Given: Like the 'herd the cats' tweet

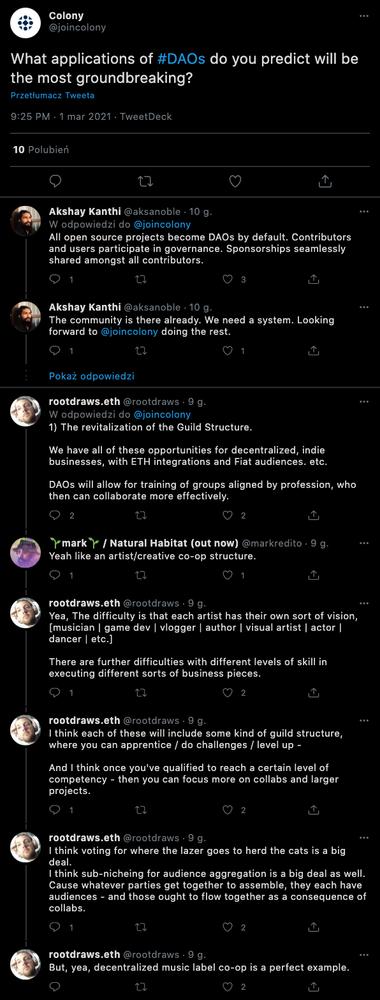Looking at the screenshot, I should (228, 927).
